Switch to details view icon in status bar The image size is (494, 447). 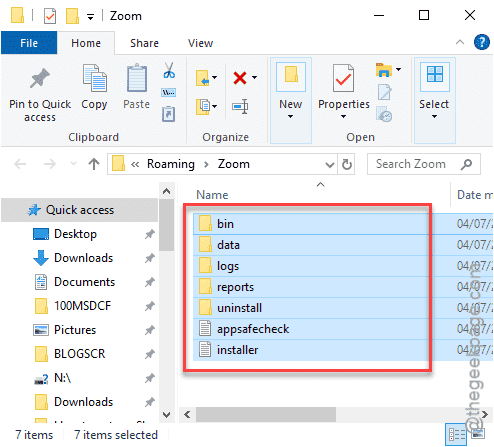(456, 435)
